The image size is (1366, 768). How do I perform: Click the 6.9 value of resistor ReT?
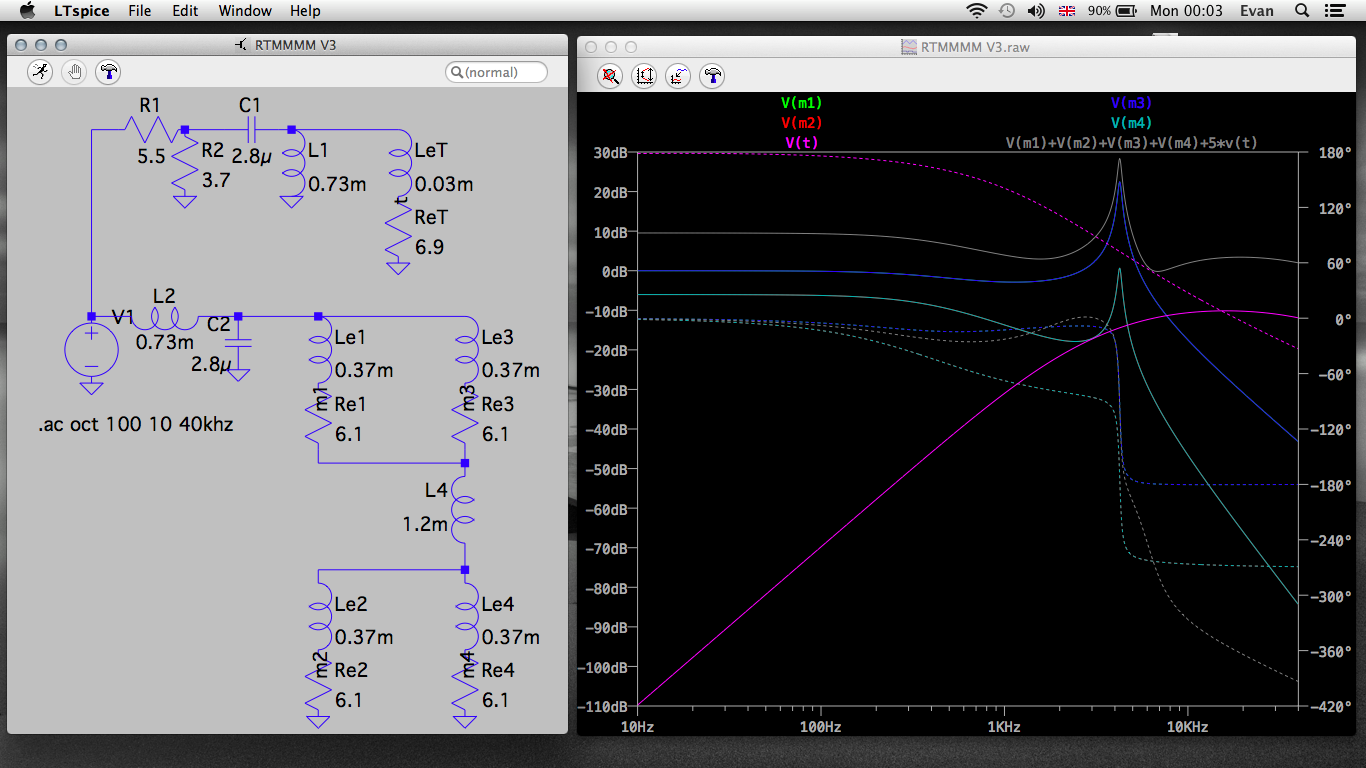pyautogui.click(x=428, y=246)
